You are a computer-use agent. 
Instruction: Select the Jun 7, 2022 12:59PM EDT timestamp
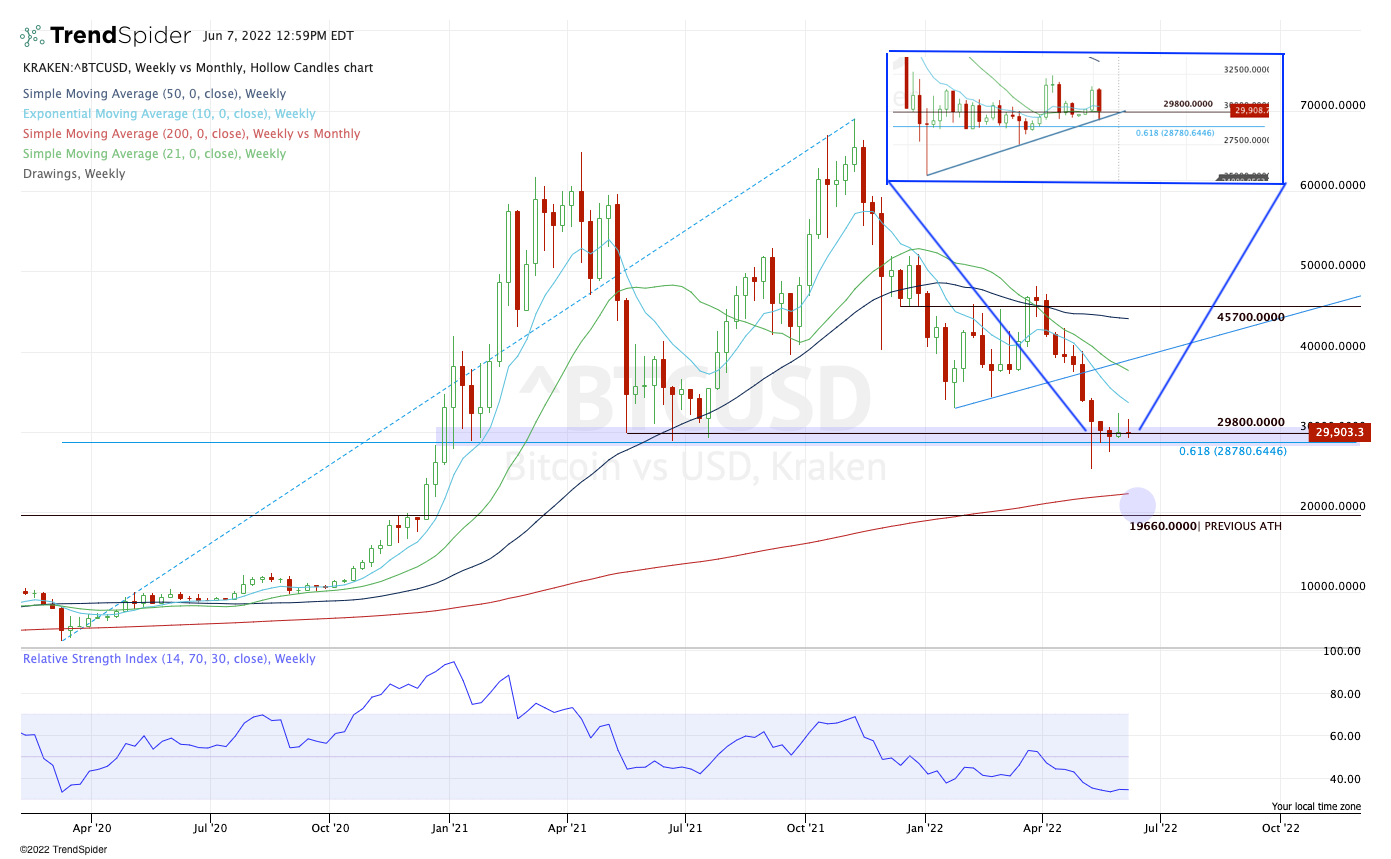coord(278,35)
